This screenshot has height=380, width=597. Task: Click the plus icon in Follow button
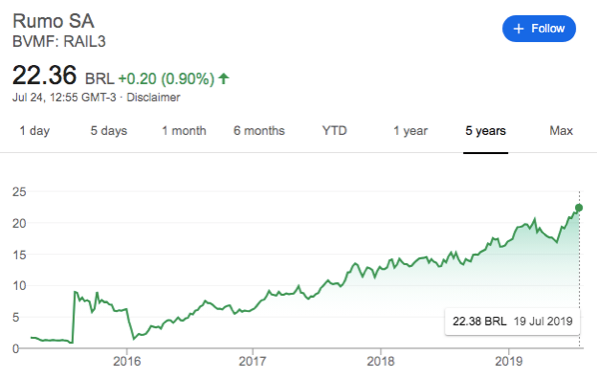tap(519, 29)
